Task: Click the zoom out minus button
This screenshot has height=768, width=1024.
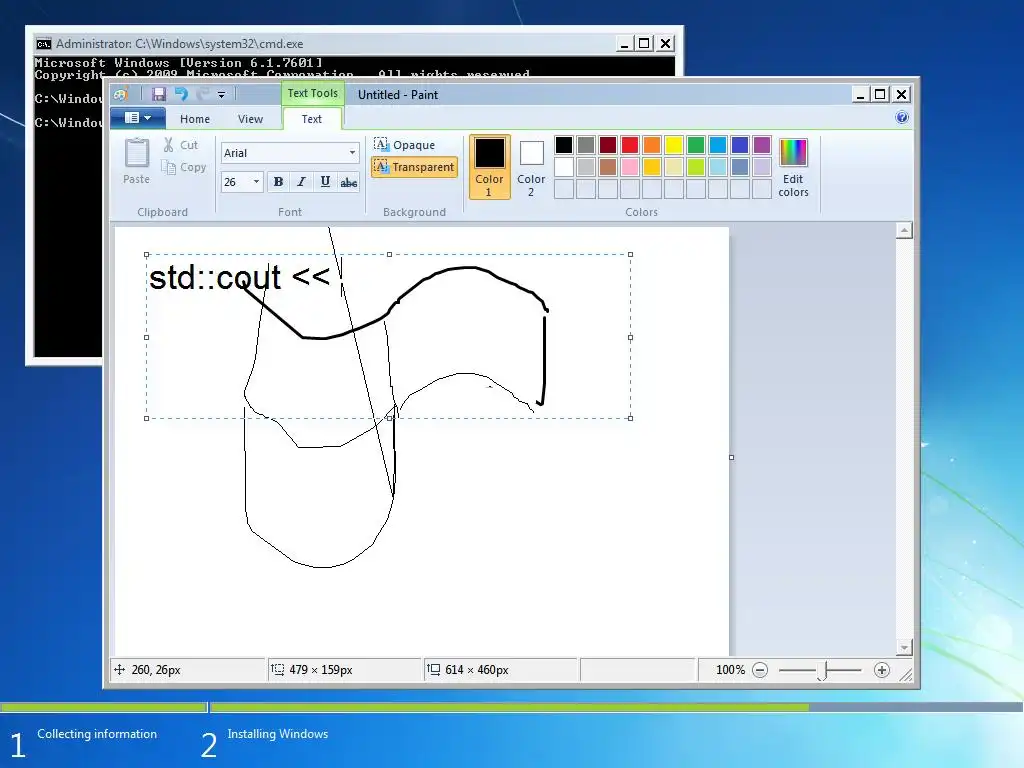Action: pos(760,670)
